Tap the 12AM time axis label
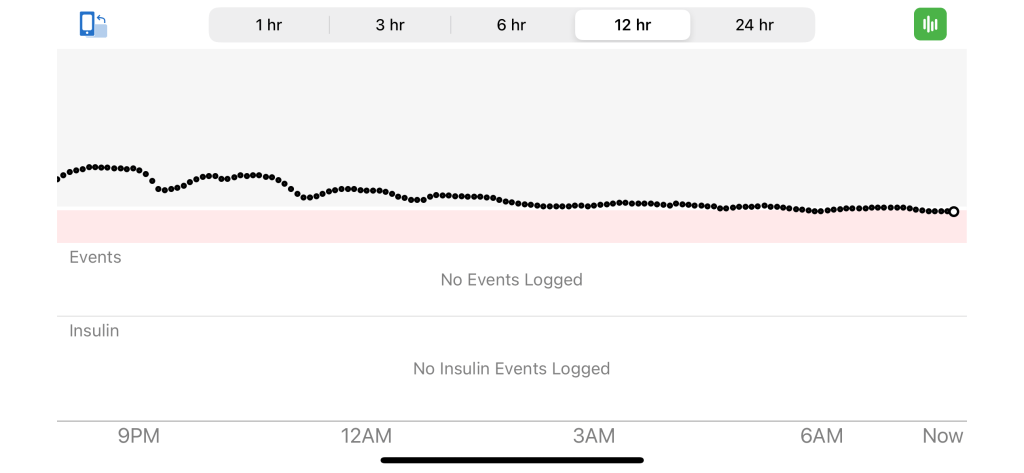Image resolution: width=1024 pixels, height=473 pixels. click(x=366, y=436)
